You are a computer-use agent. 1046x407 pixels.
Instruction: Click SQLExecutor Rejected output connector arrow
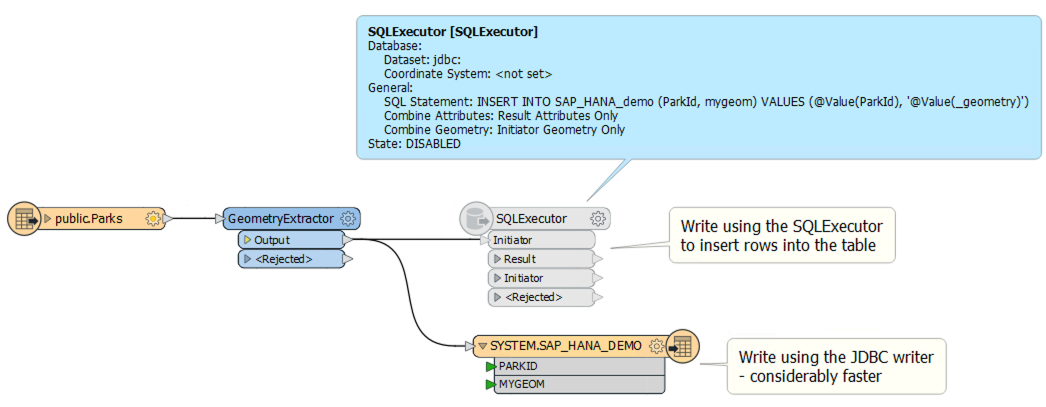coord(598,297)
